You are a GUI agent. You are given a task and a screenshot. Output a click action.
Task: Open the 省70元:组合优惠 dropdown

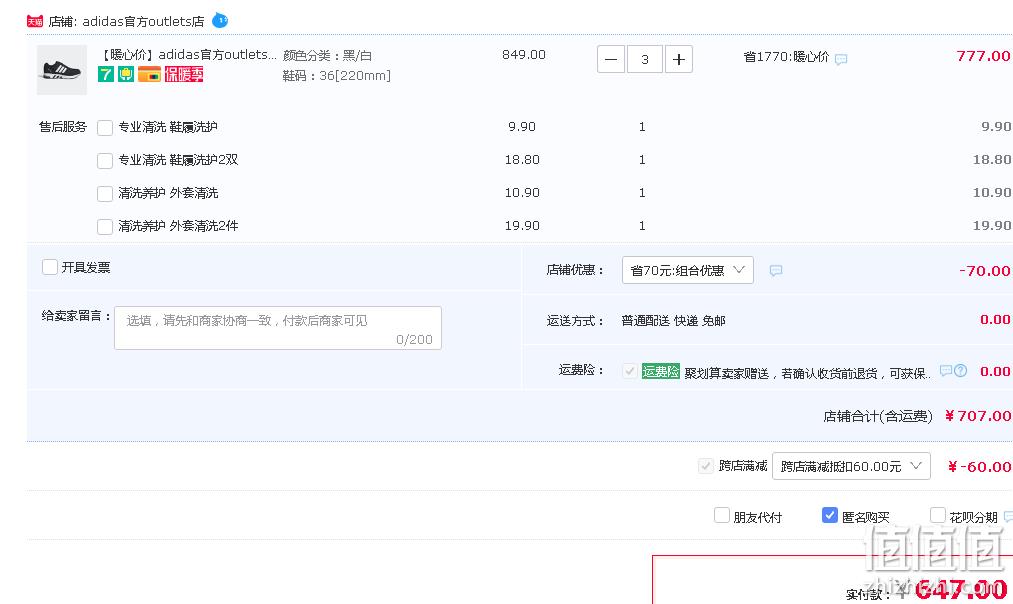(x=687, y=270)
